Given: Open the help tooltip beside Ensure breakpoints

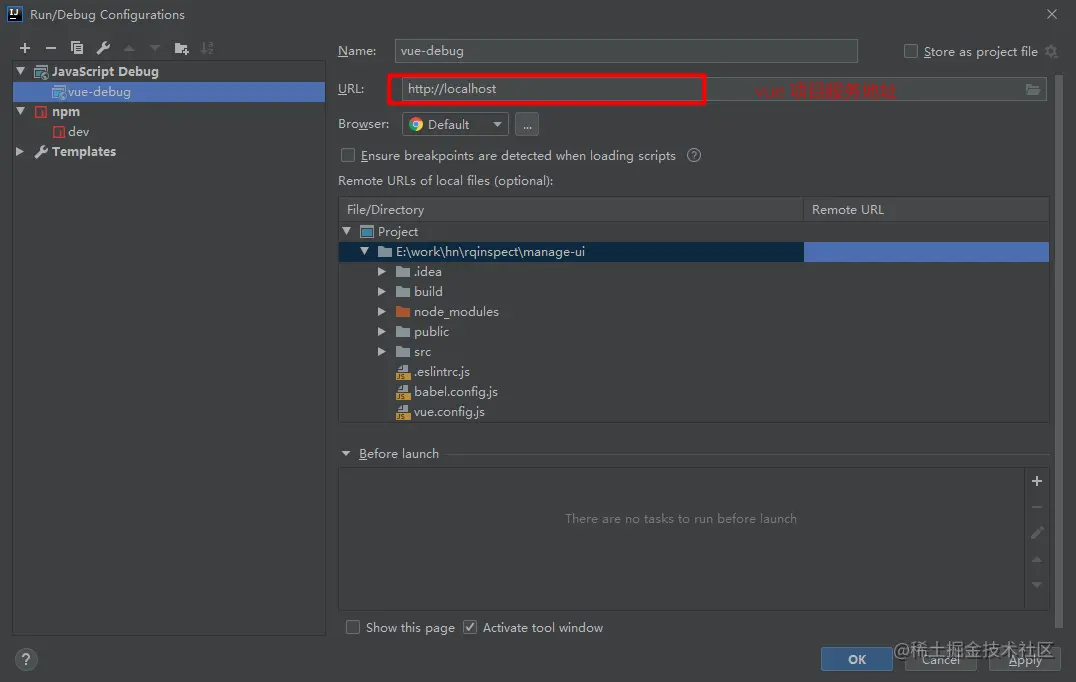Looking at the screenshot, I should pos(694,155).
